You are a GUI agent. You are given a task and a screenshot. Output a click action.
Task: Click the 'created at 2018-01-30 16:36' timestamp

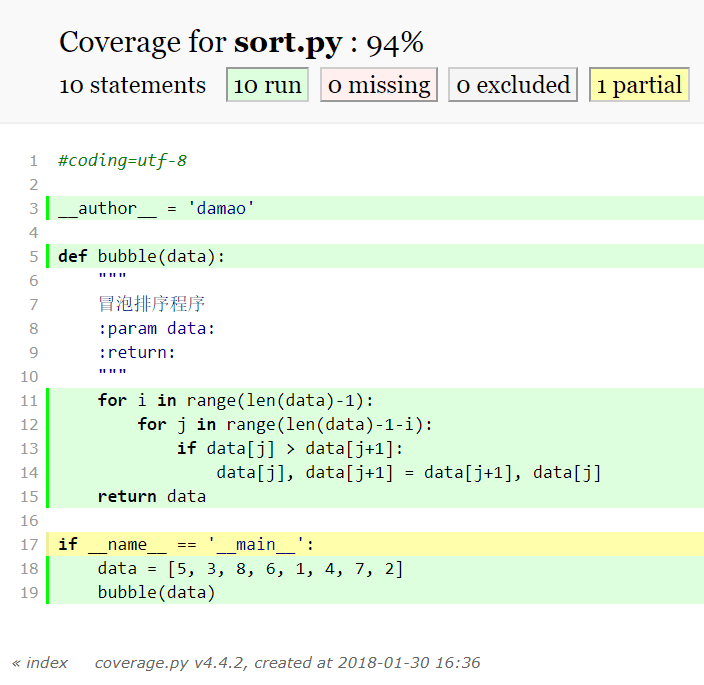click(367, 663)
